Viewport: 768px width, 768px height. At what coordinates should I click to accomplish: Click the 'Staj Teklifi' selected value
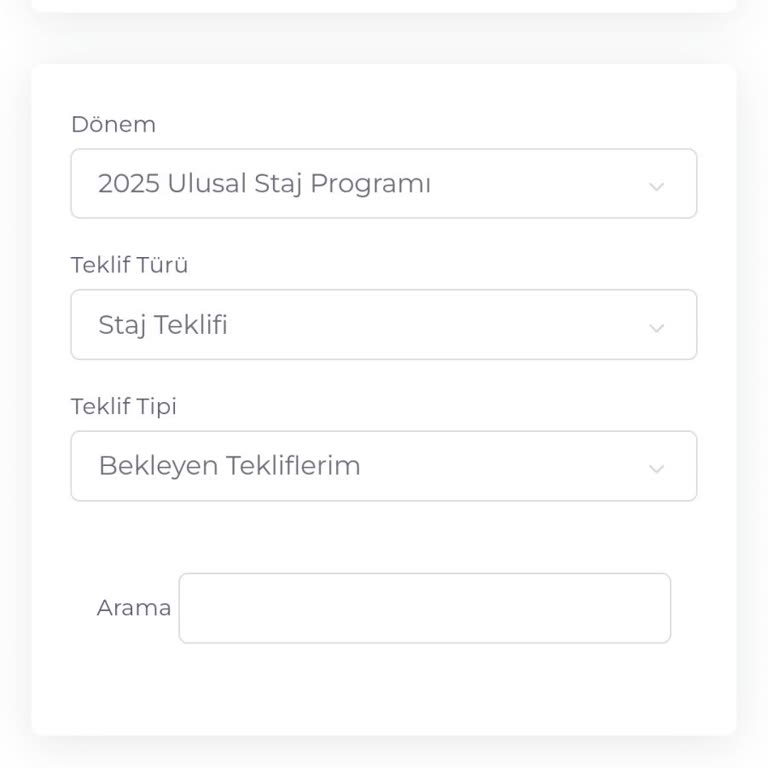[163, 325]
